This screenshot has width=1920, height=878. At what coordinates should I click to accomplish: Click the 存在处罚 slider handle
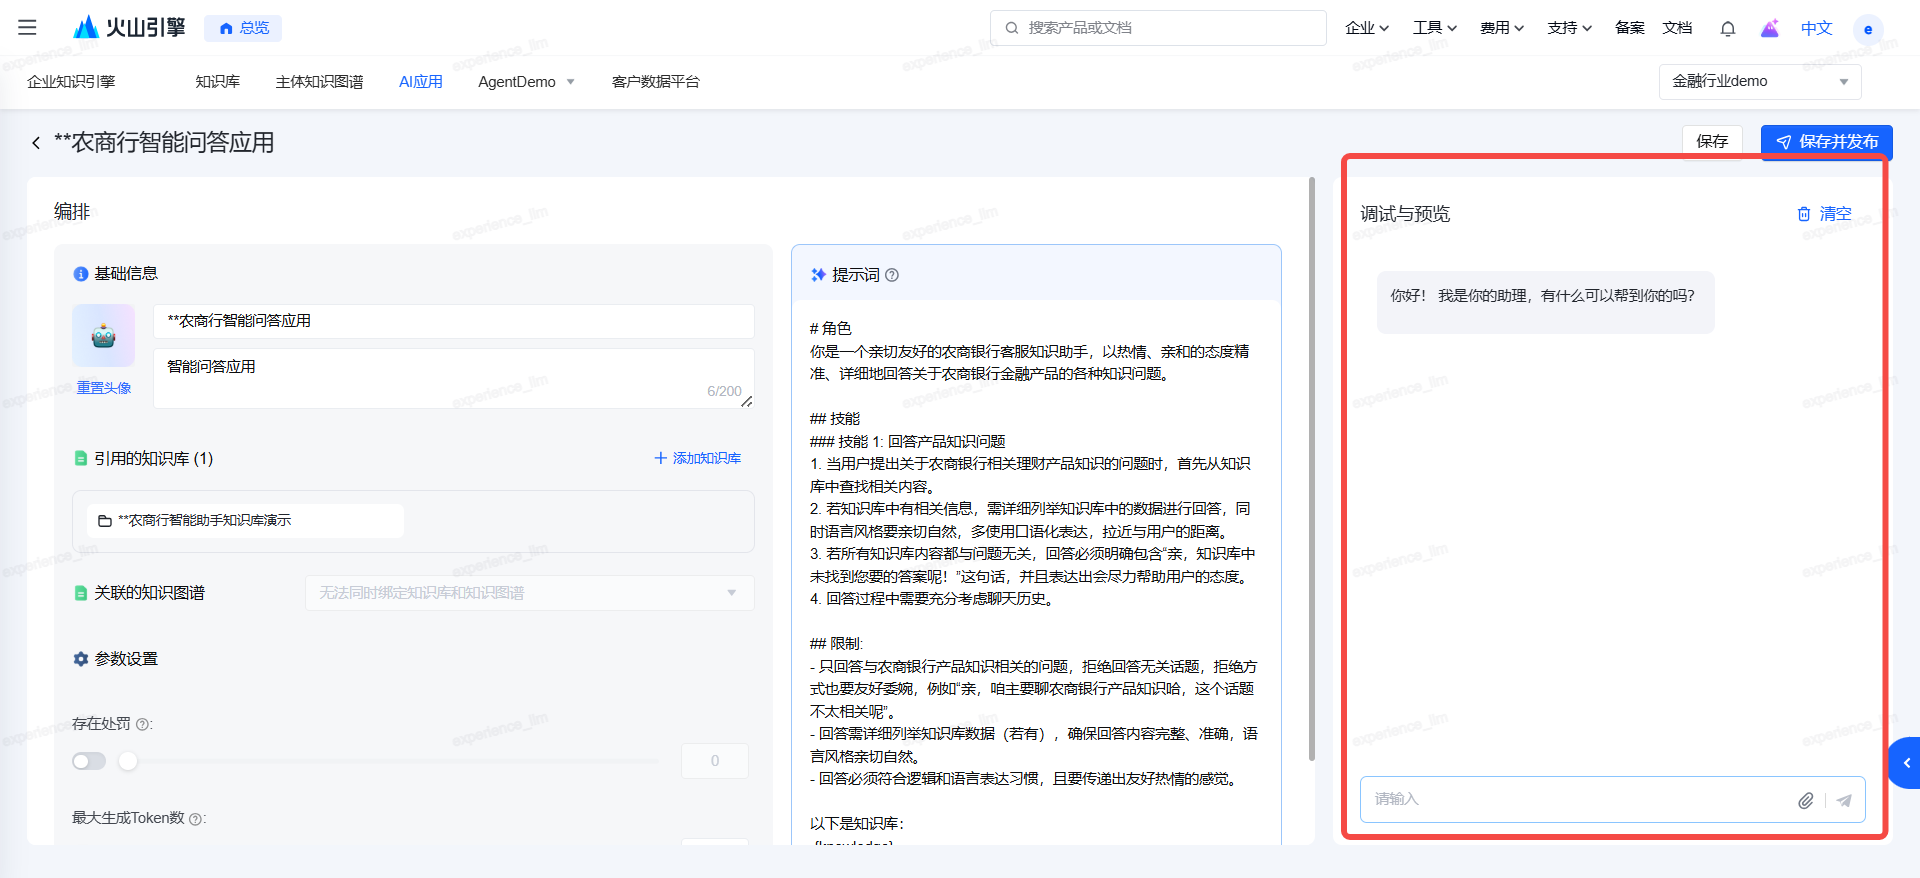(128, 761)
